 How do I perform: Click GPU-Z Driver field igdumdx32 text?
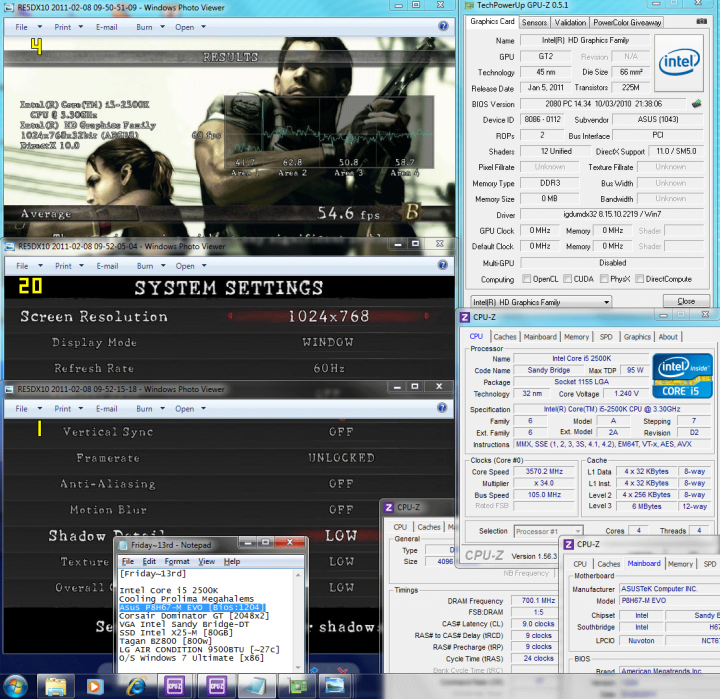point(612,214)
